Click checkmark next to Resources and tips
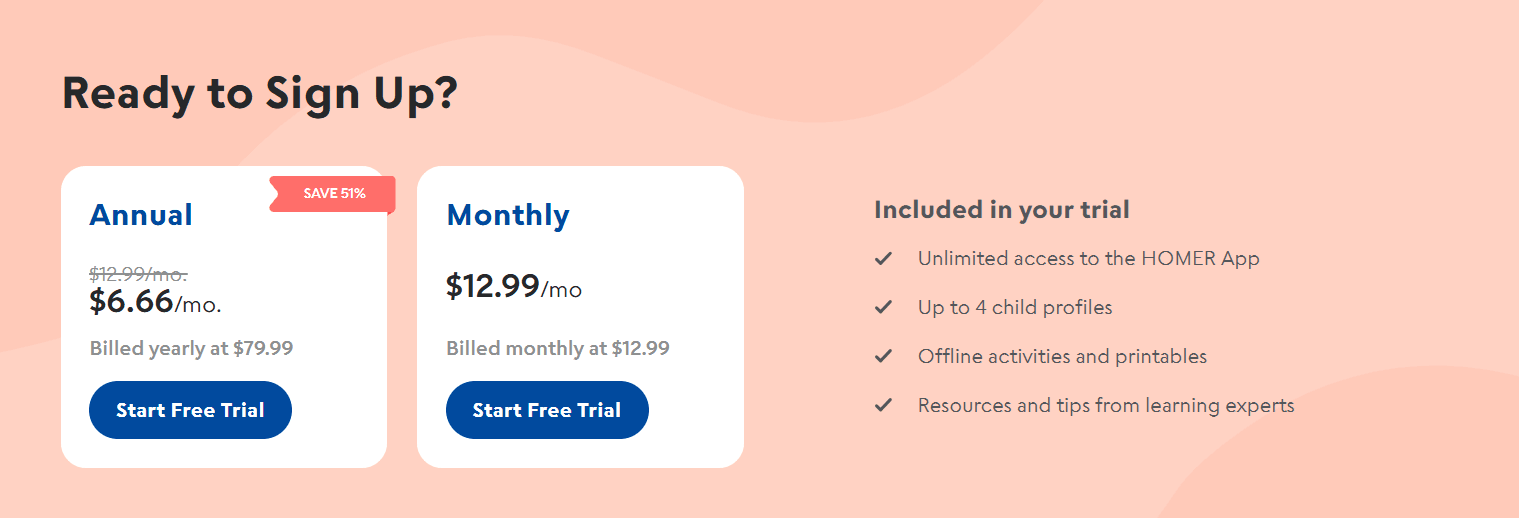1519x518 pixels. (x=883, y=406)
